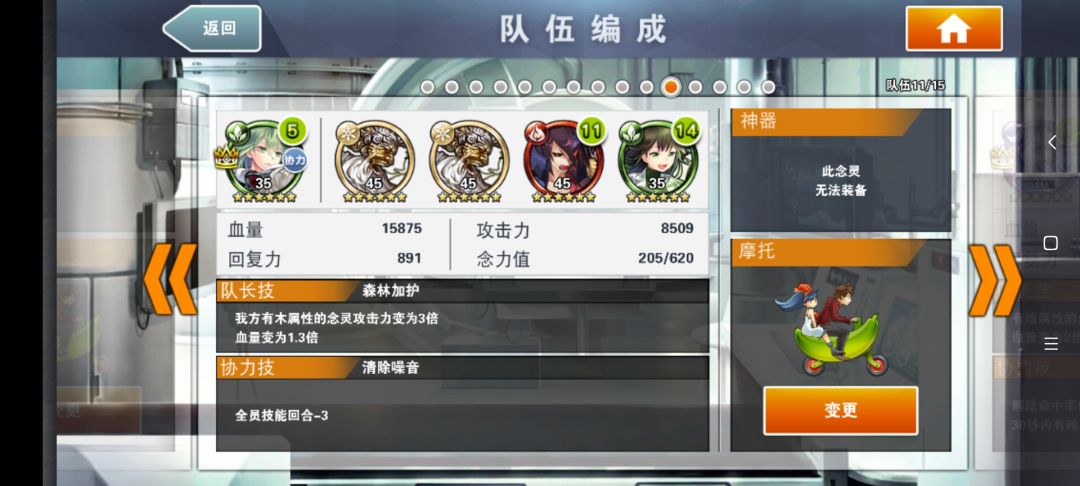Open the Android recent apps menu icon

tap(1051, 344)
